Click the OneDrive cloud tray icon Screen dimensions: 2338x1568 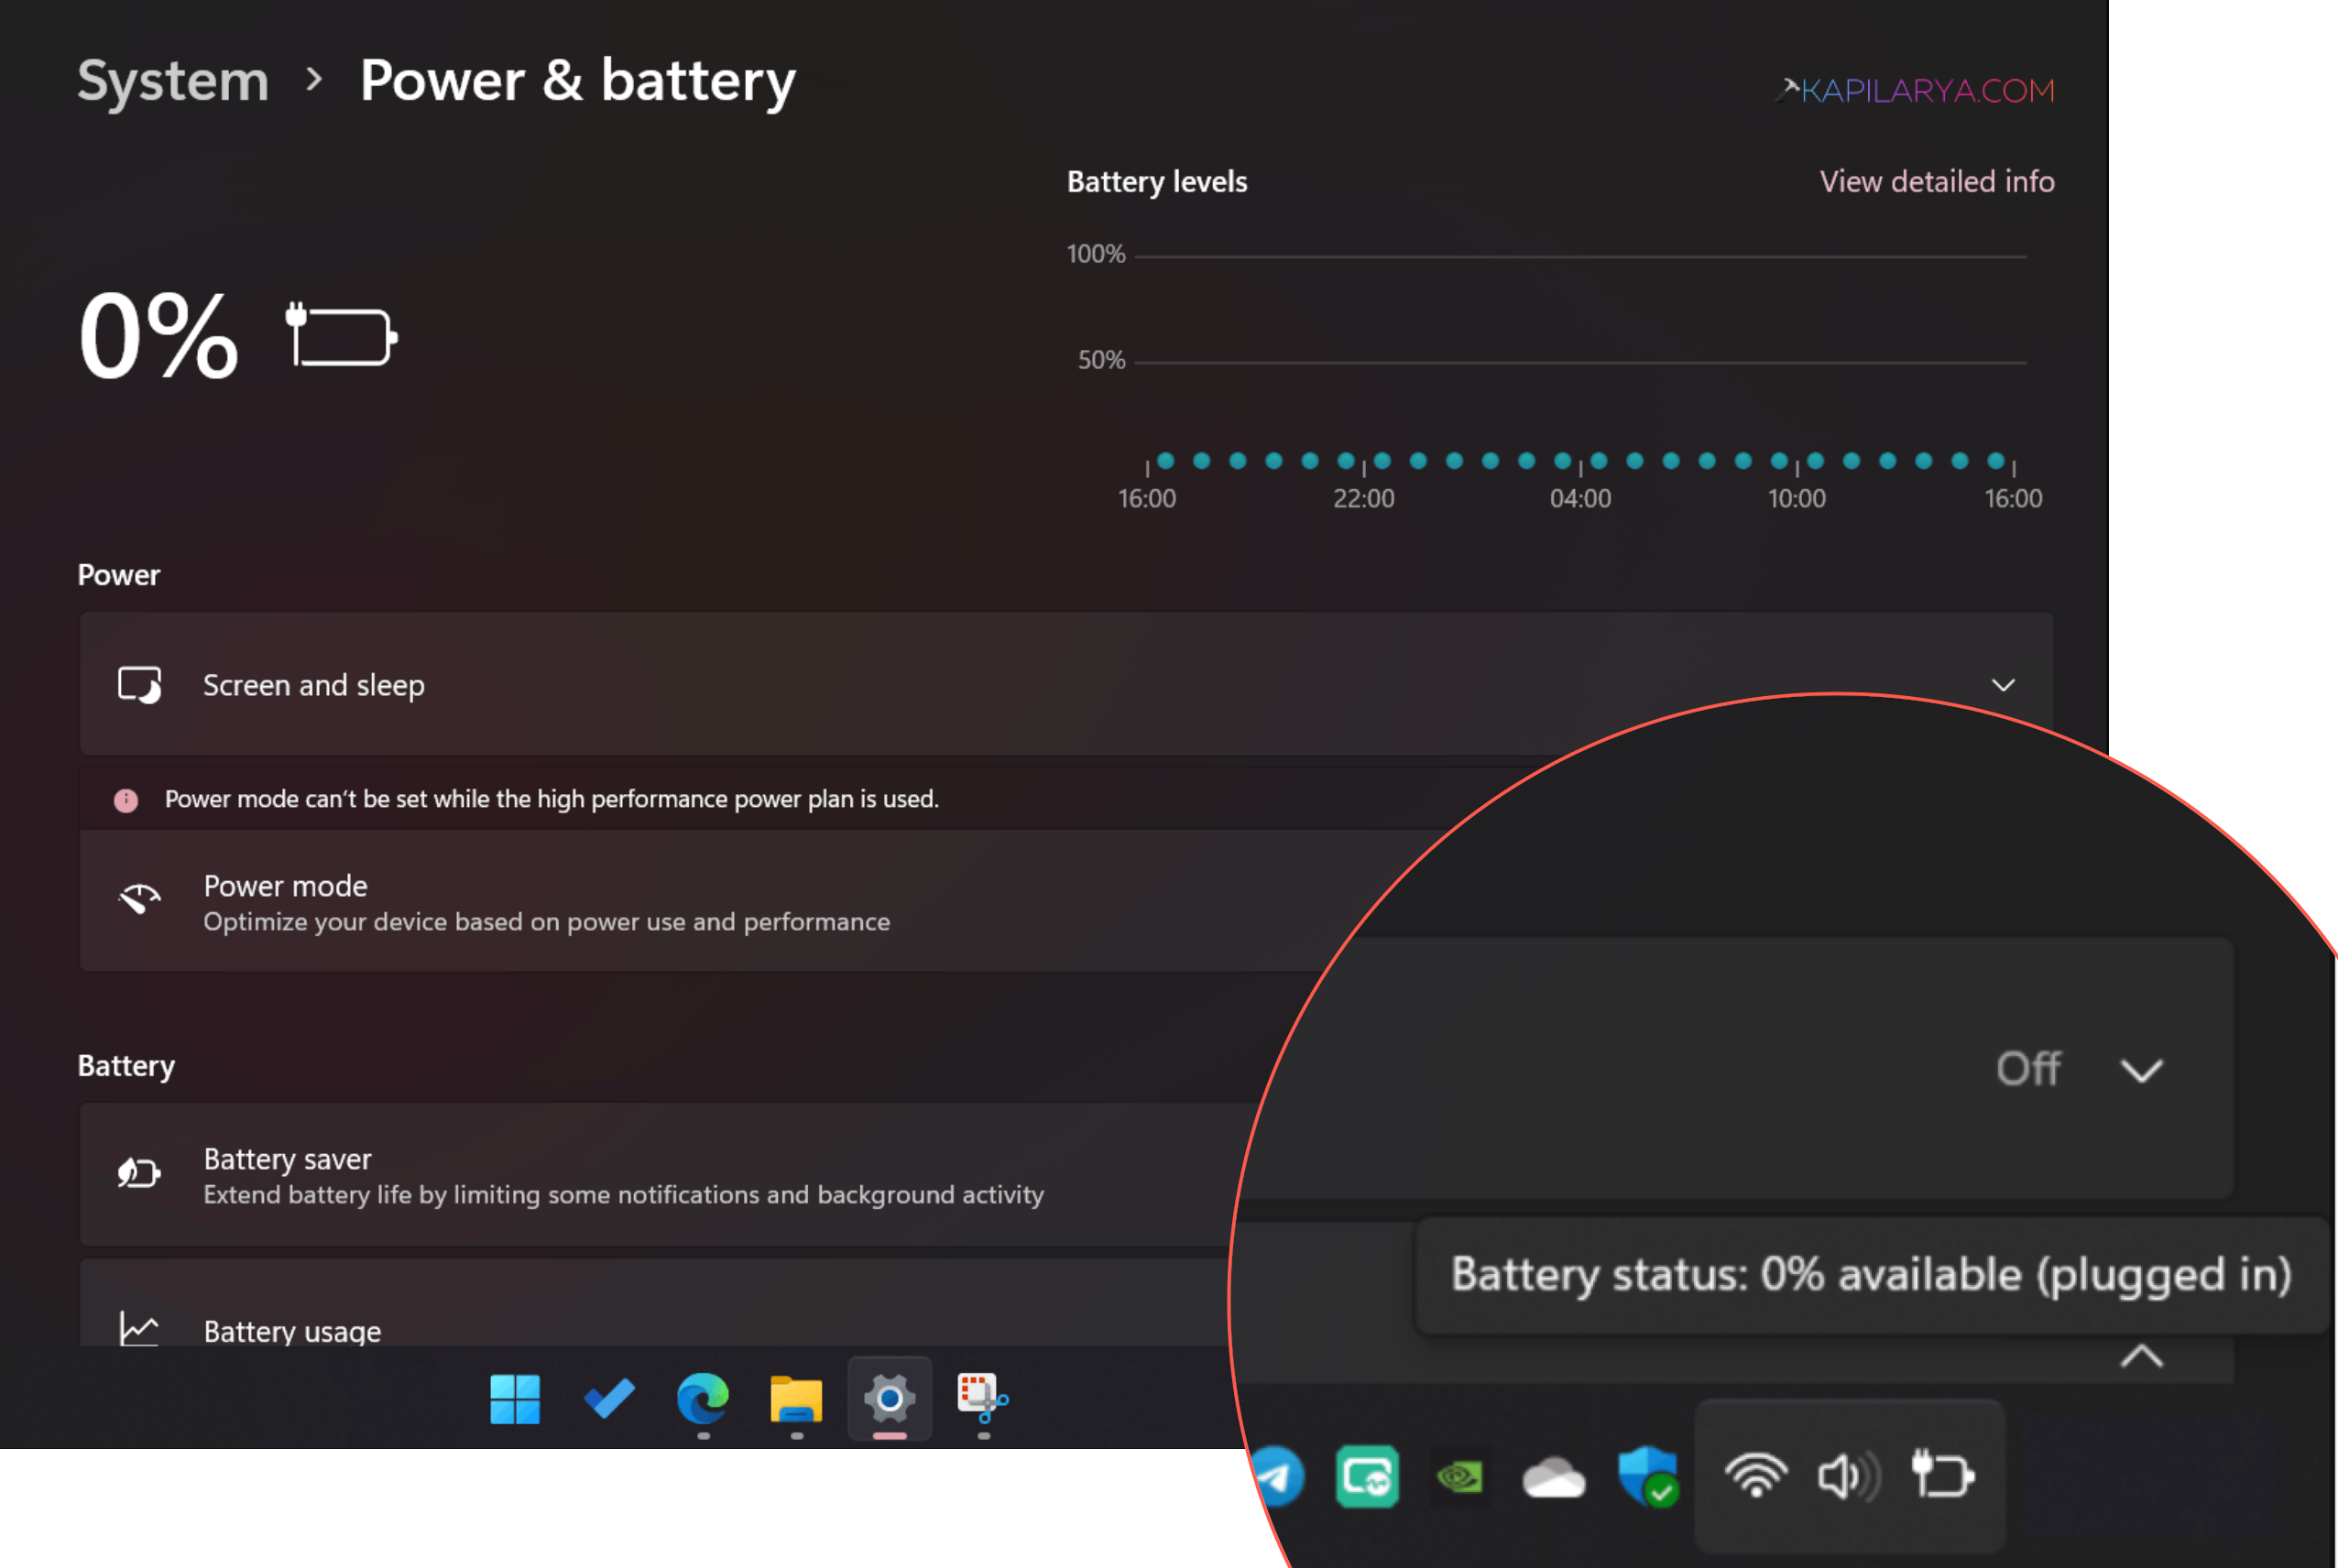(x=1553, y=1477)
